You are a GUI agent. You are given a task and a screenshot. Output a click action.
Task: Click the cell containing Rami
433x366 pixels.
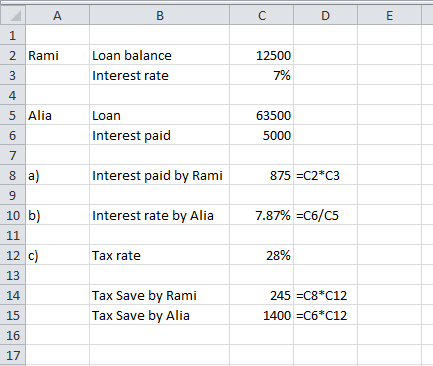pos(57,55)
